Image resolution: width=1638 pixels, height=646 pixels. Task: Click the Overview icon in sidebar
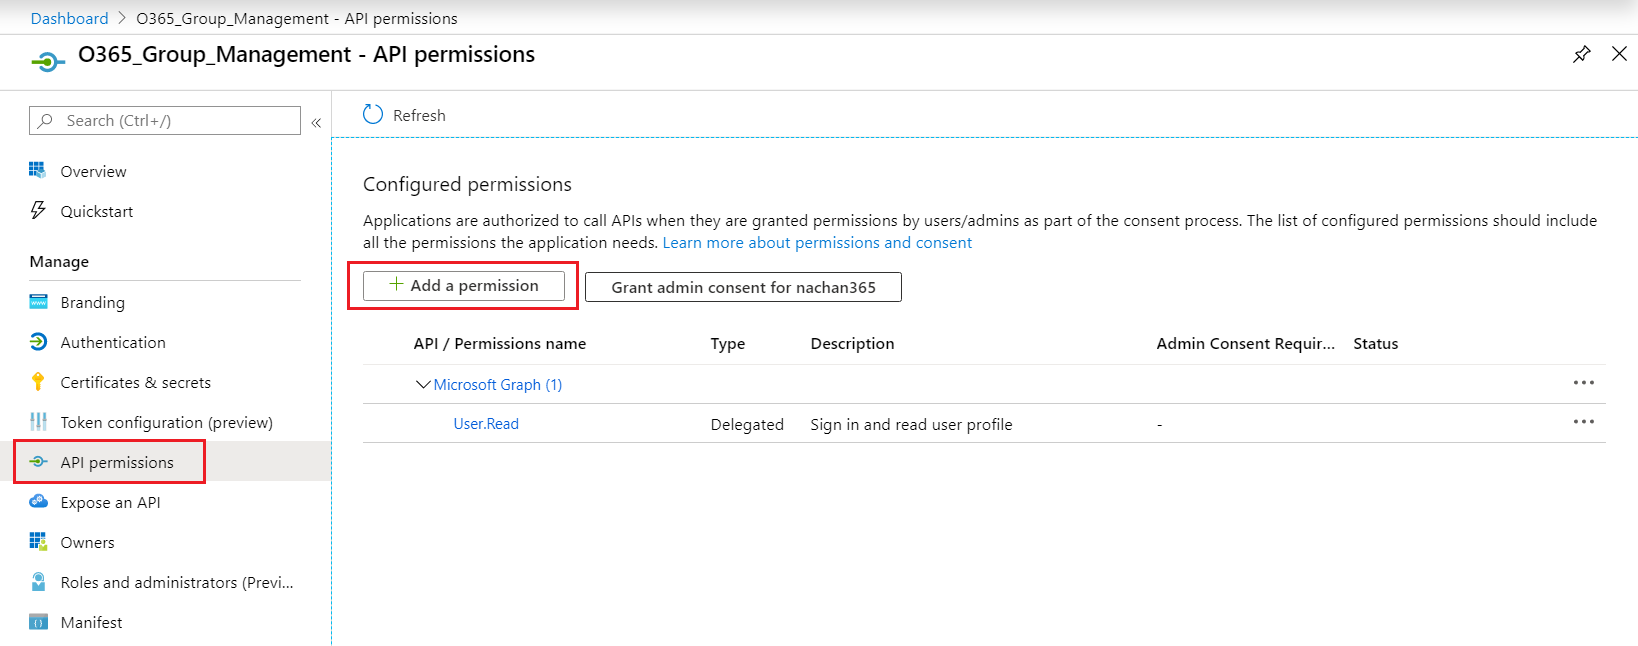(x=38, y=171)
